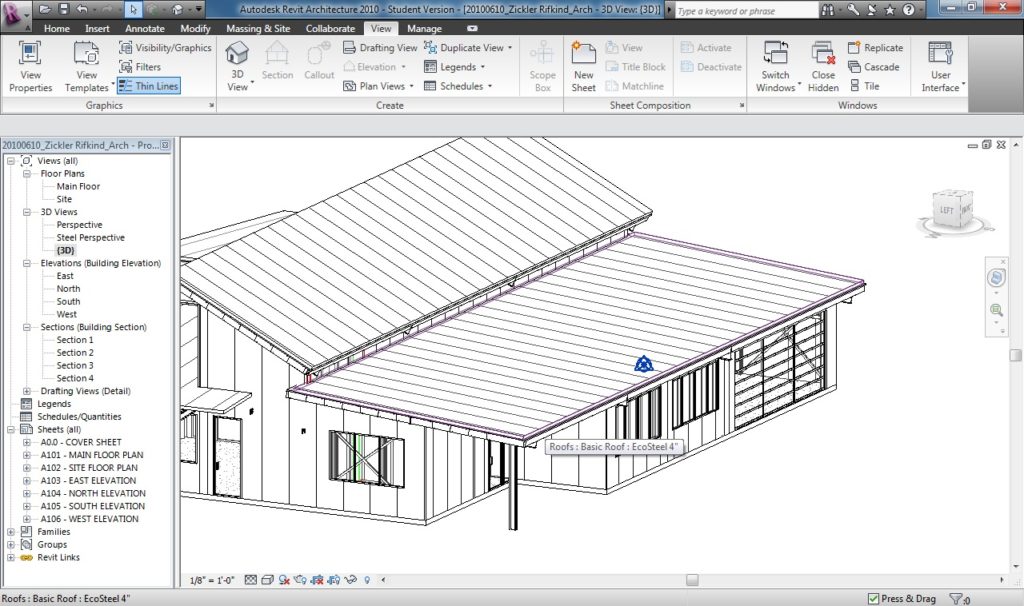
Task: Toggle Thin Lines display mode
Action: tap(148, 86)
